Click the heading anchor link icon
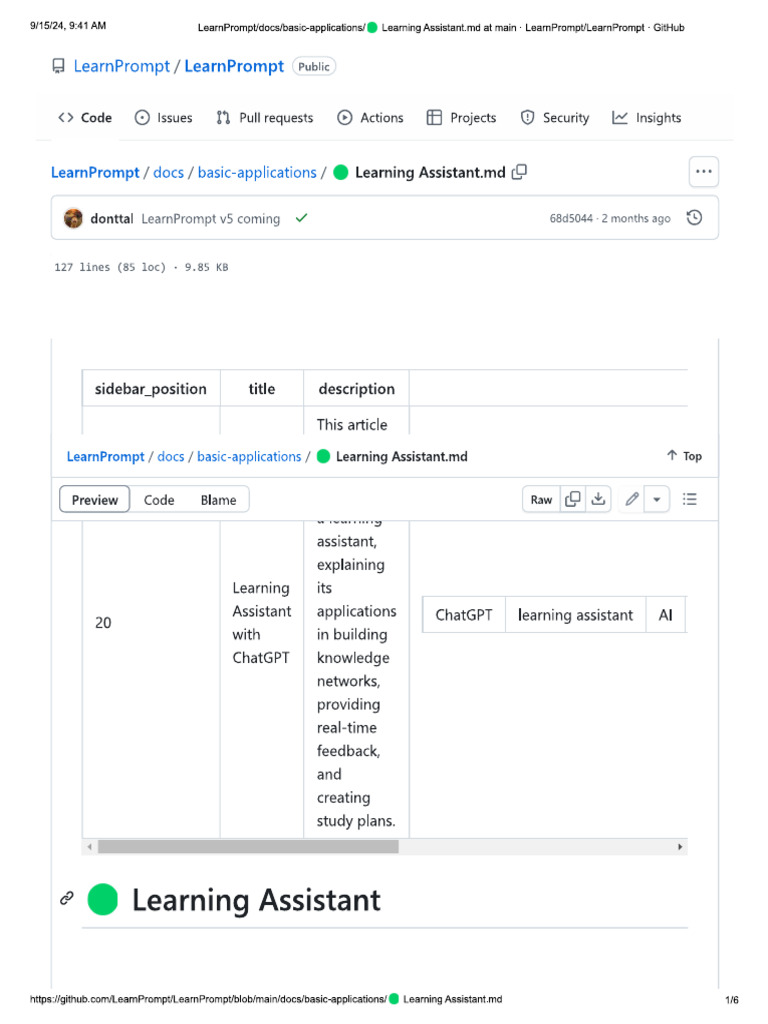Screen dimensions: 768x1024 point(67,899)
